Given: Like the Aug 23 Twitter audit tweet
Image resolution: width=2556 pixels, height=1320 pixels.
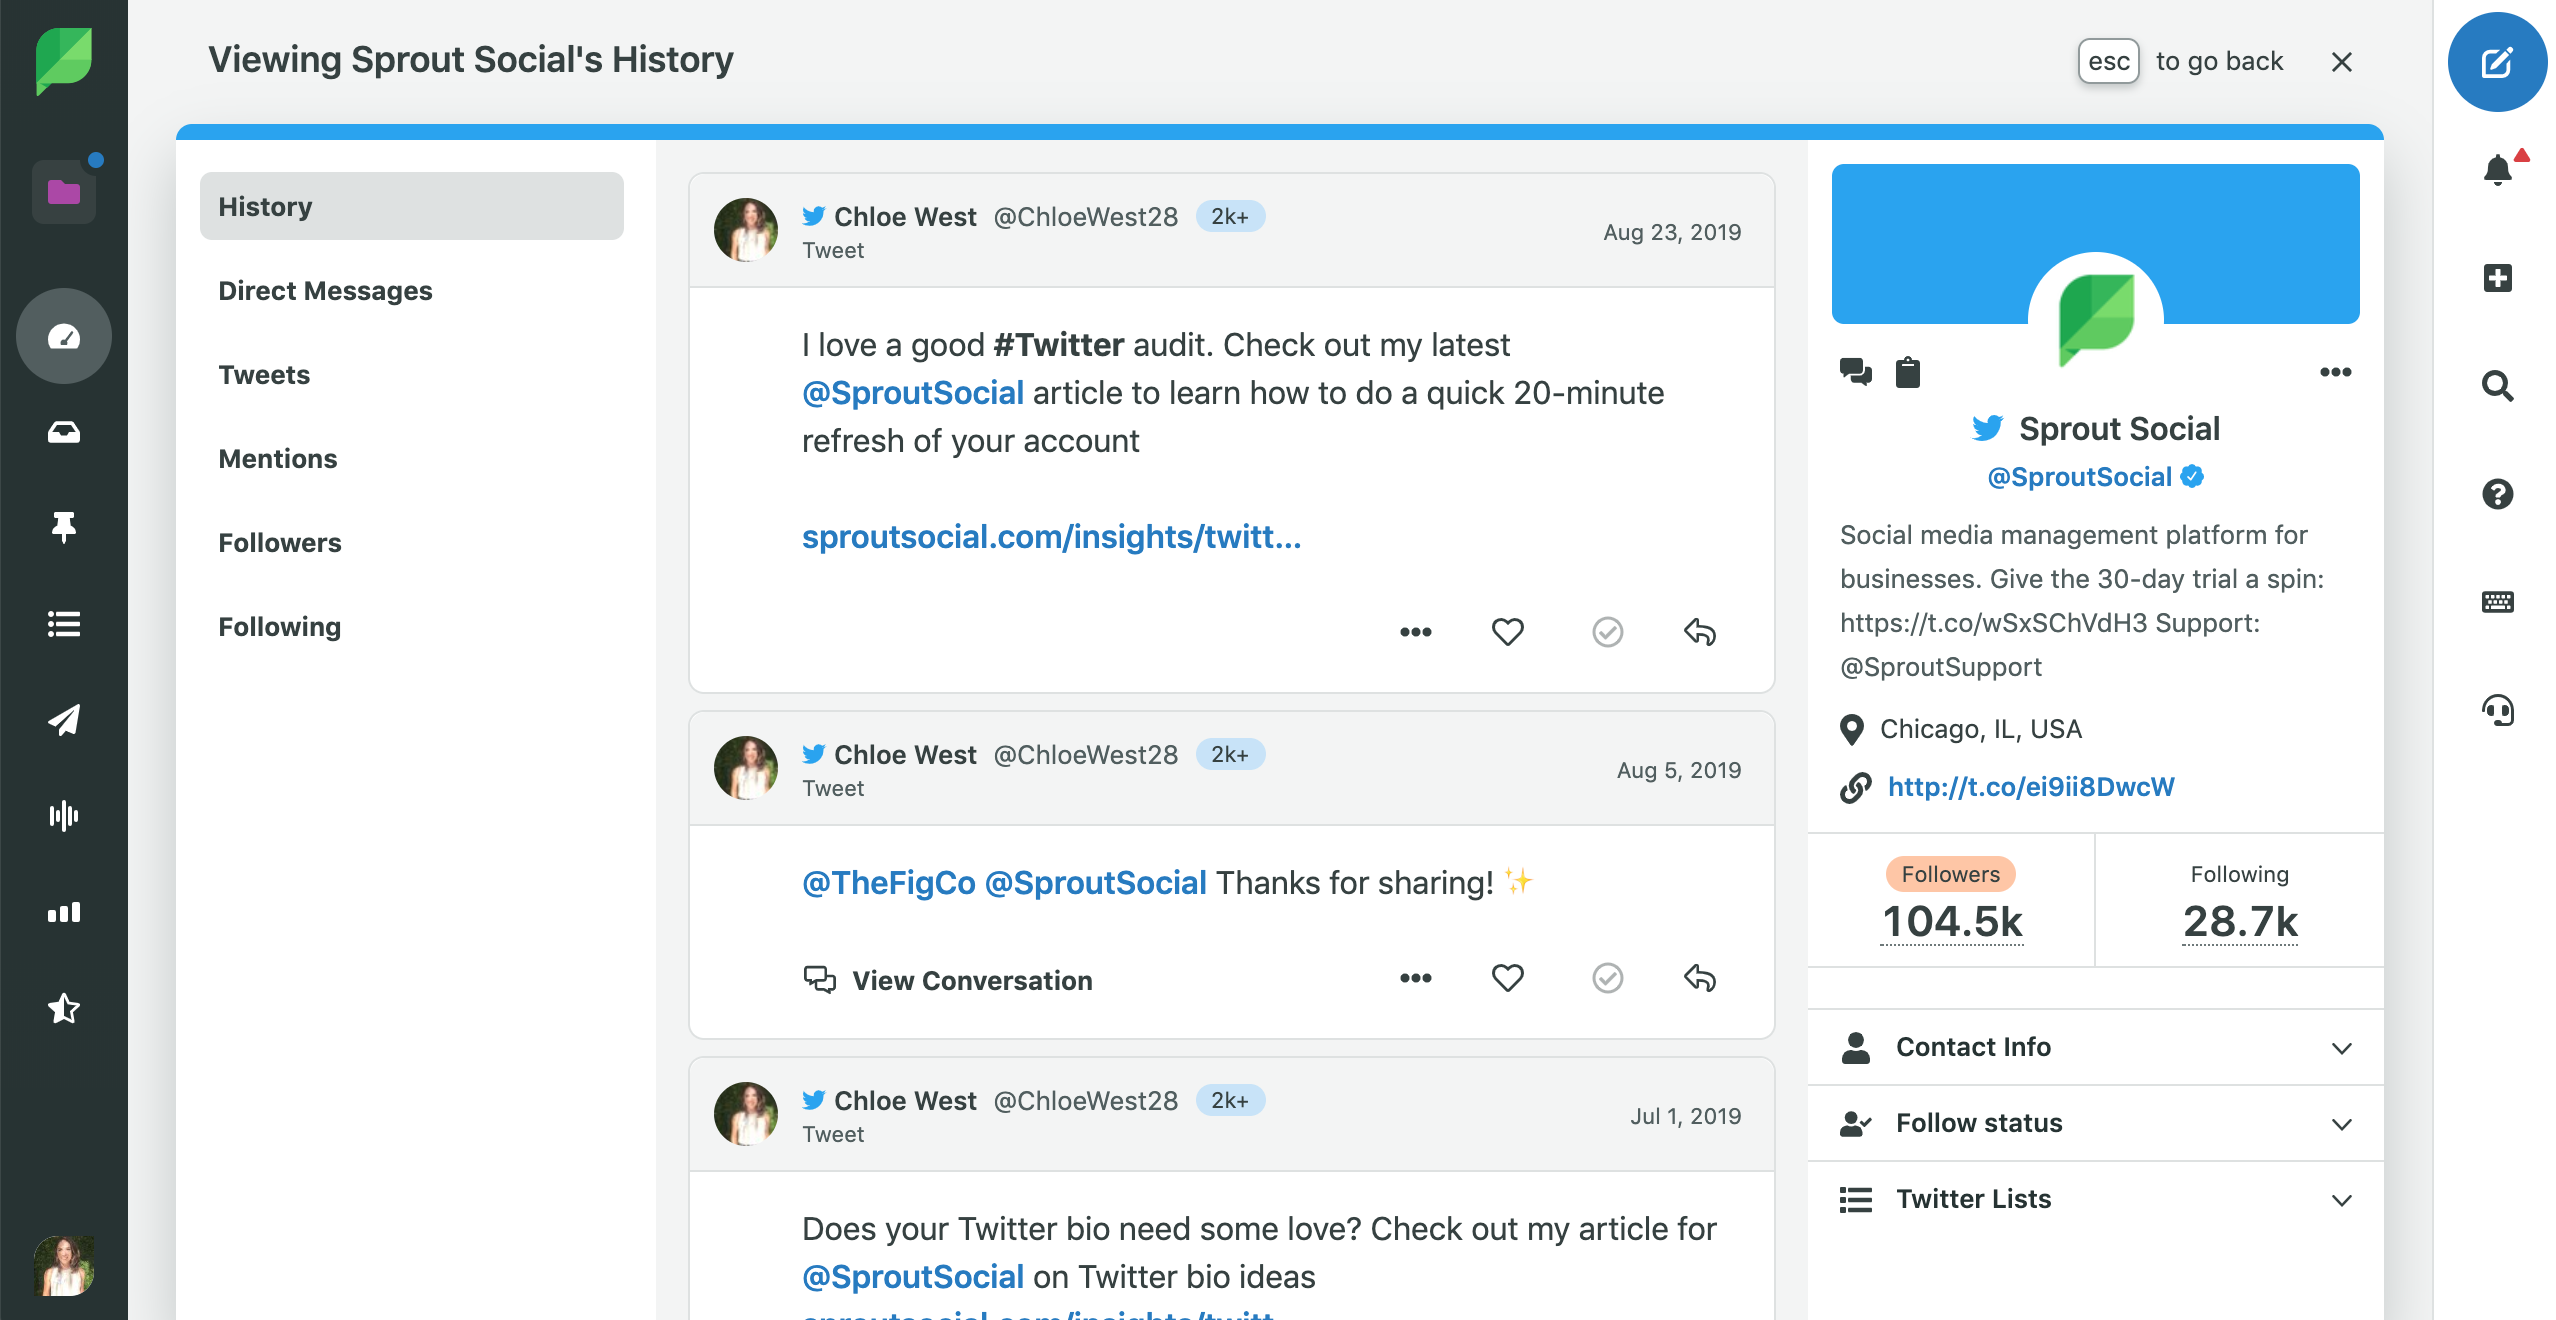Looking at the screenshot, I should tap(1507, 632).
